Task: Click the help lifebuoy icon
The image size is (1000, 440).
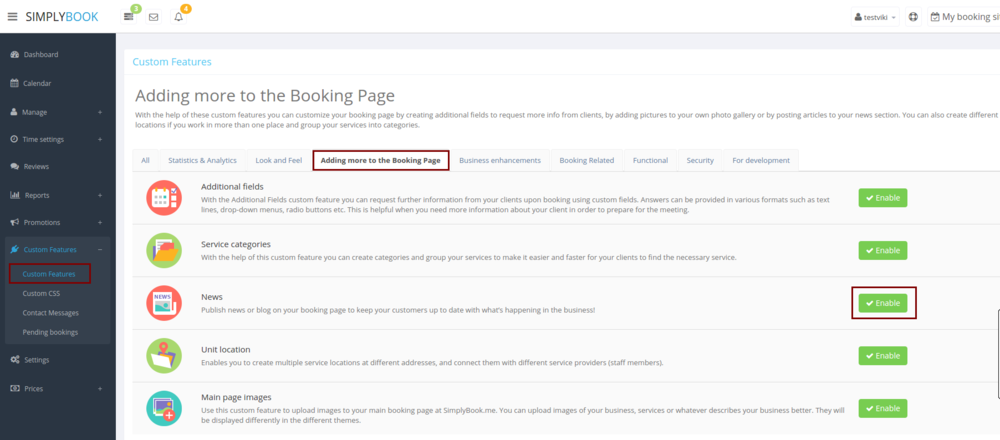Action: 913,17
